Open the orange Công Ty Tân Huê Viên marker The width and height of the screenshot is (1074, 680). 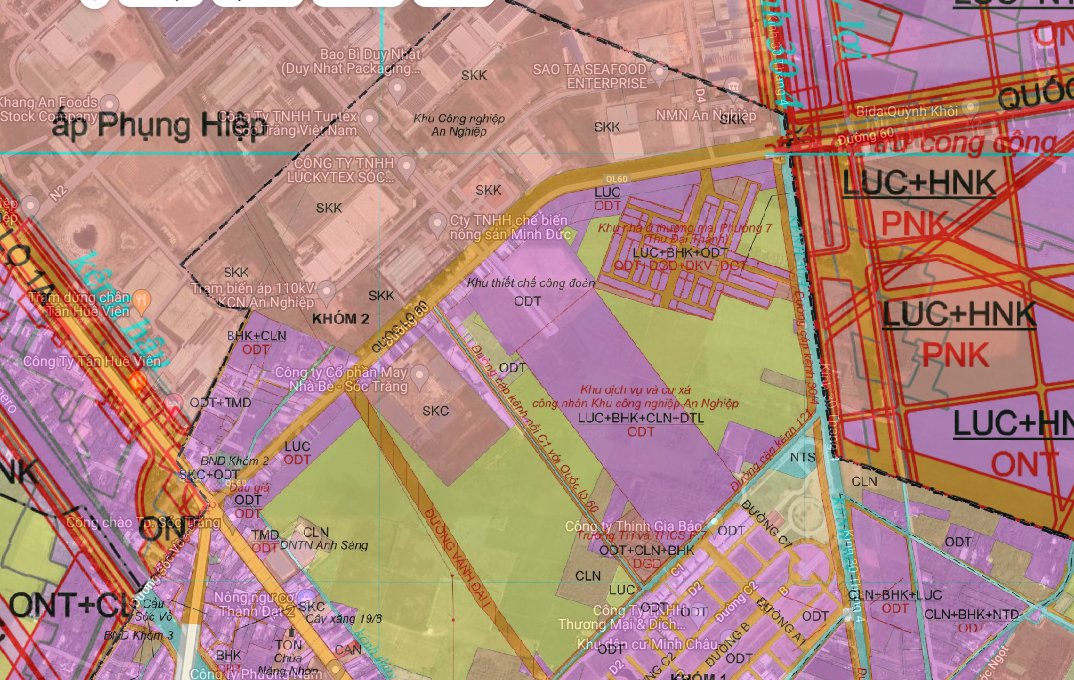[x=138, y=381]
